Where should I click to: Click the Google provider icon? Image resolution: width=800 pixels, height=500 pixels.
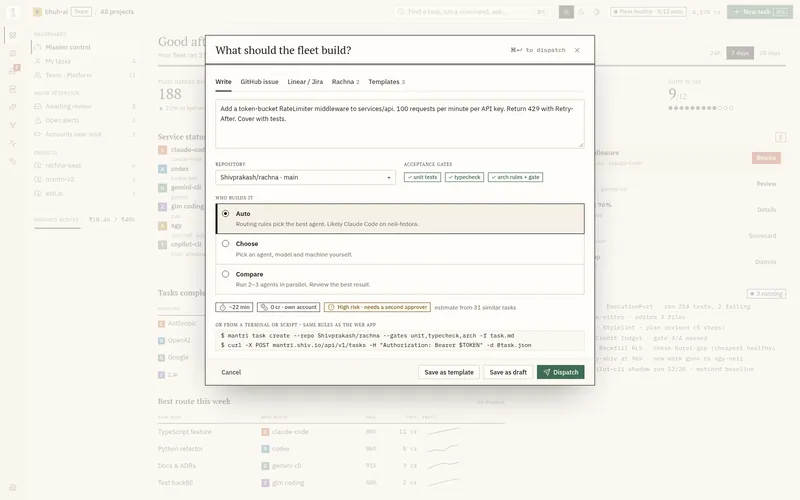pyautogui.click(x=161, y=358)
